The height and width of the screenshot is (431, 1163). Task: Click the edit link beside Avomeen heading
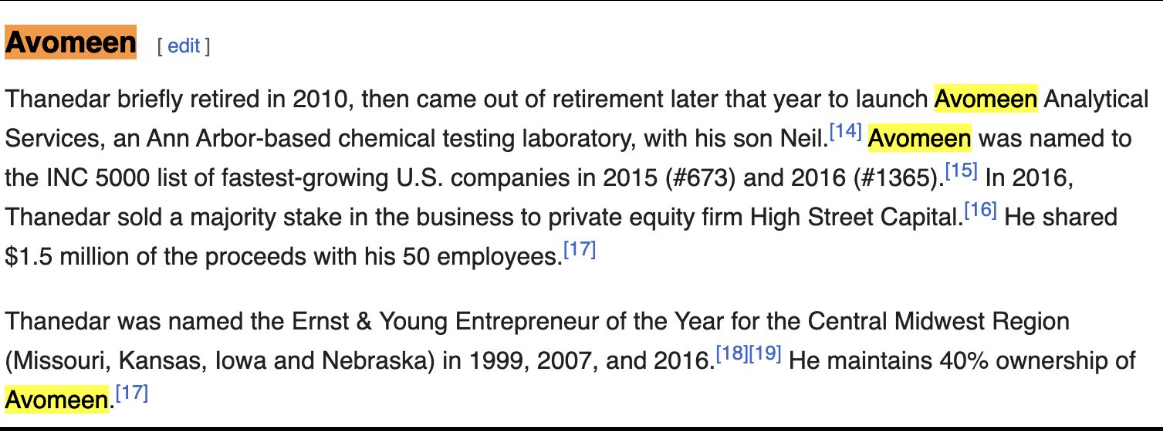point(183,46)
